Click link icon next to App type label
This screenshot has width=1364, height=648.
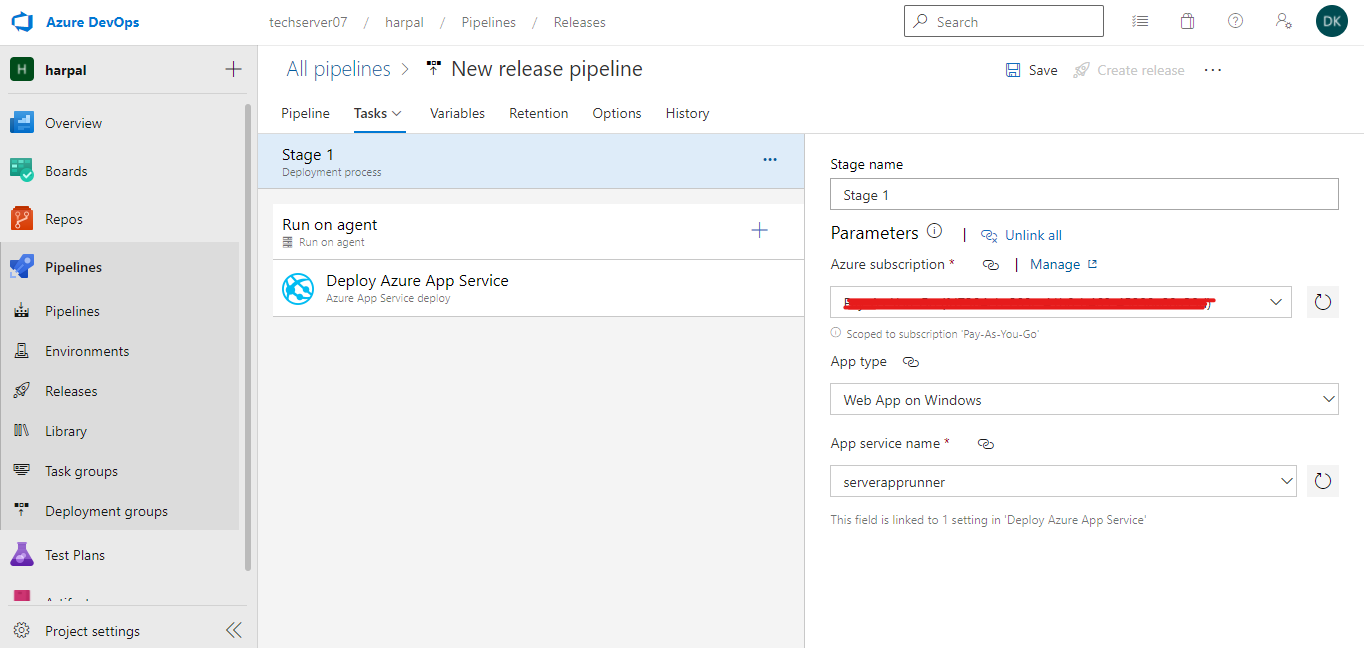point(910,362)
